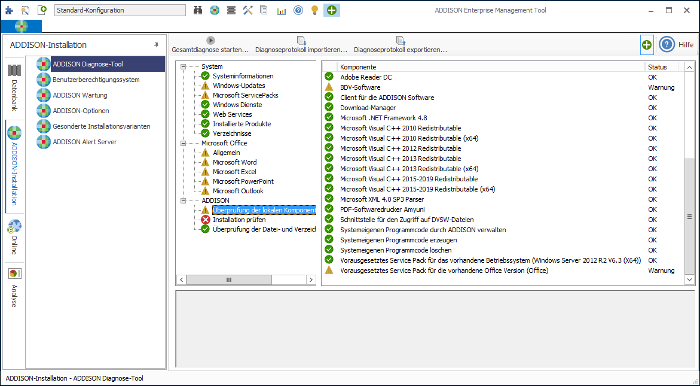
Task: Click the cursor-with-window icon in title bar
Action: tap(25, 10)
